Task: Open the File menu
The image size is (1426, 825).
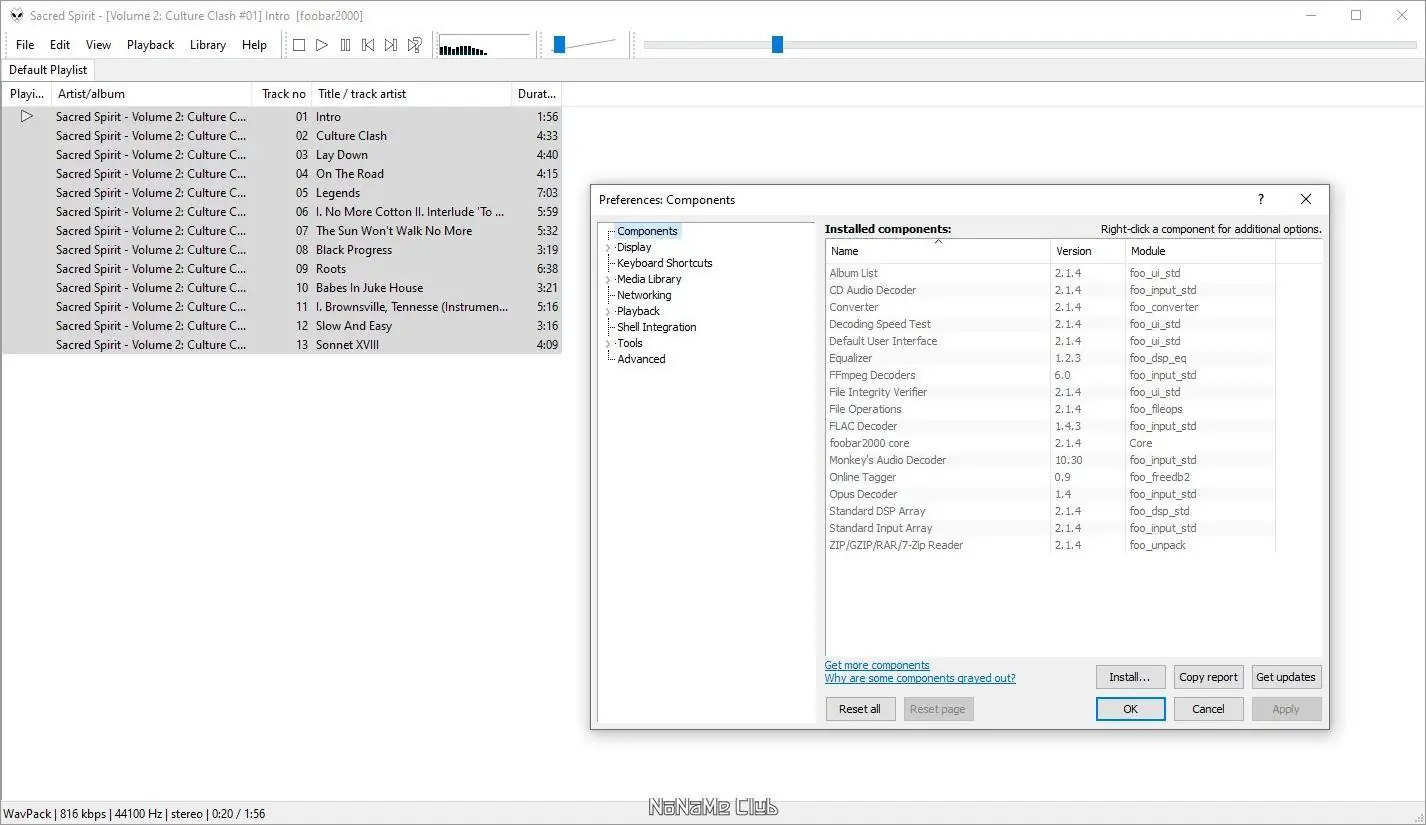Action: [25, 45]
